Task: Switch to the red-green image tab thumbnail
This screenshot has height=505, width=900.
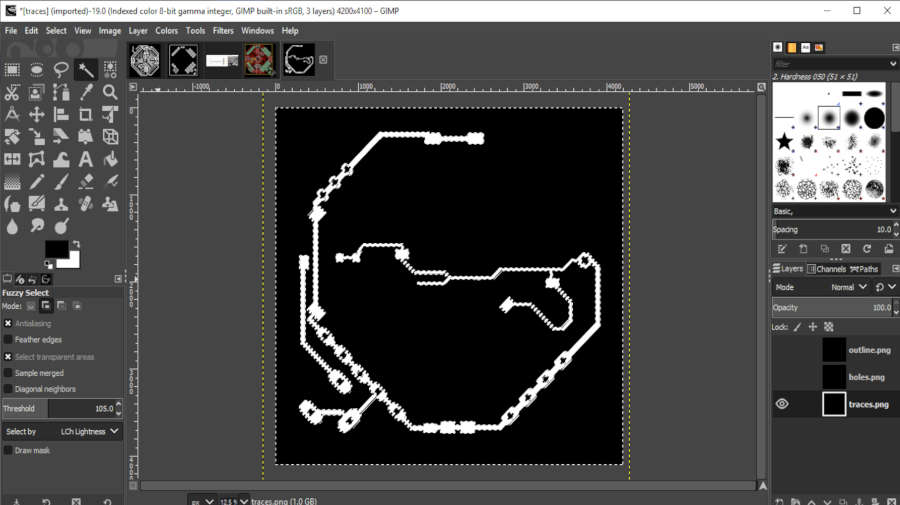Action: tap(259, 60)
